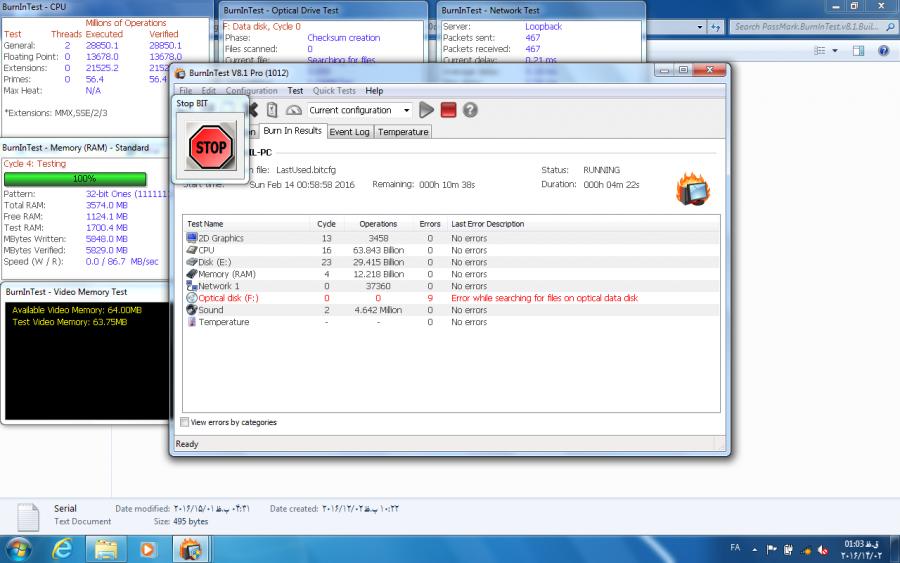Open the Test menu
900x563 pixels.
click(x=295, y=91)
